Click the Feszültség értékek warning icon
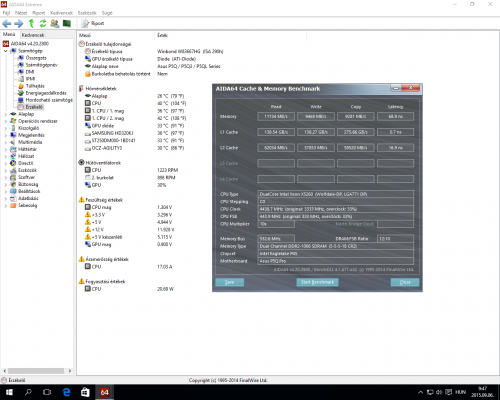 point(81,199)
